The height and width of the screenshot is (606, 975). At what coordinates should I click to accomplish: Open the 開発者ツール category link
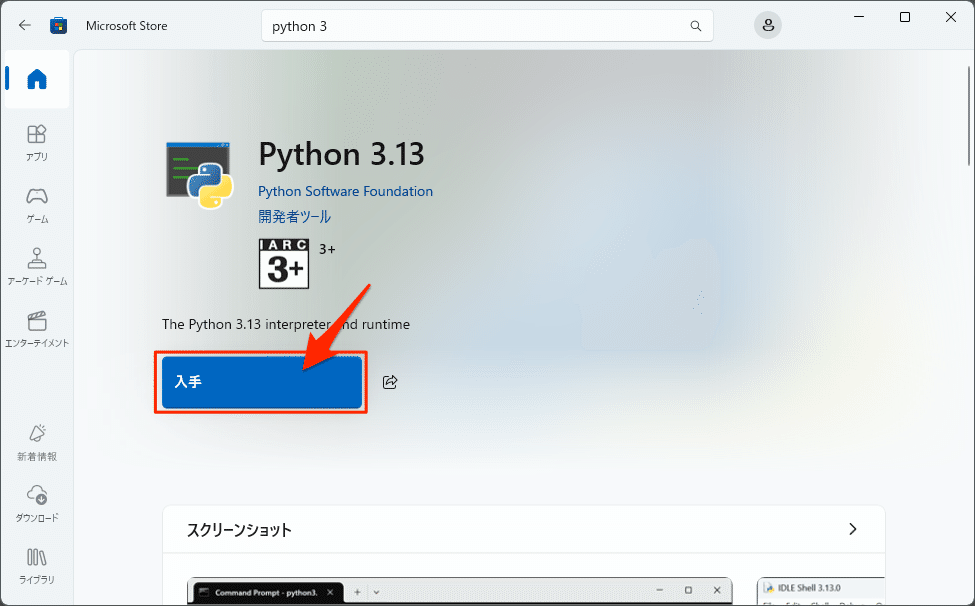tap(294, 216)
